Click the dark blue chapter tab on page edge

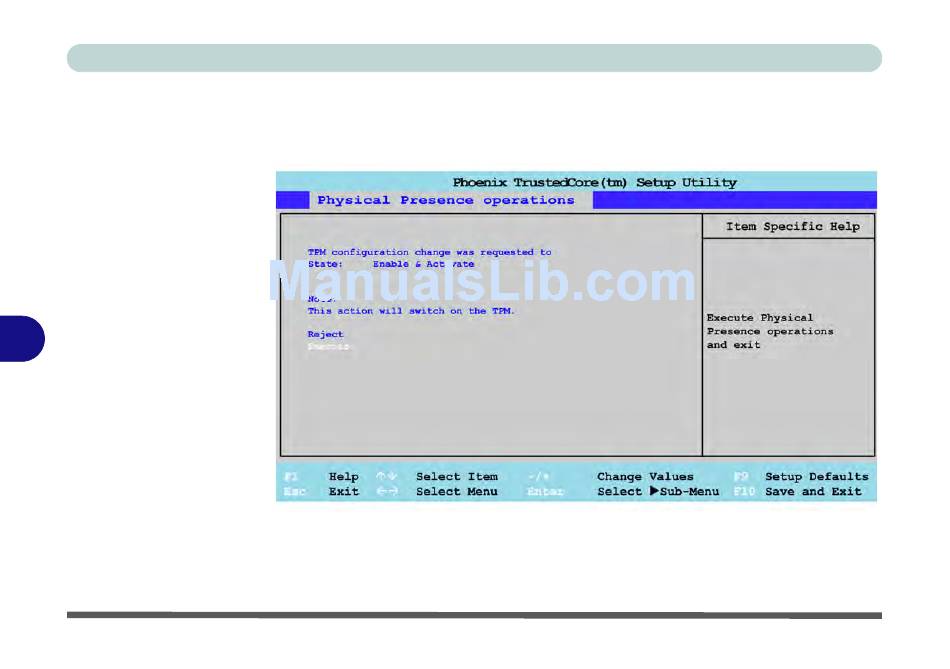[22, 338]
